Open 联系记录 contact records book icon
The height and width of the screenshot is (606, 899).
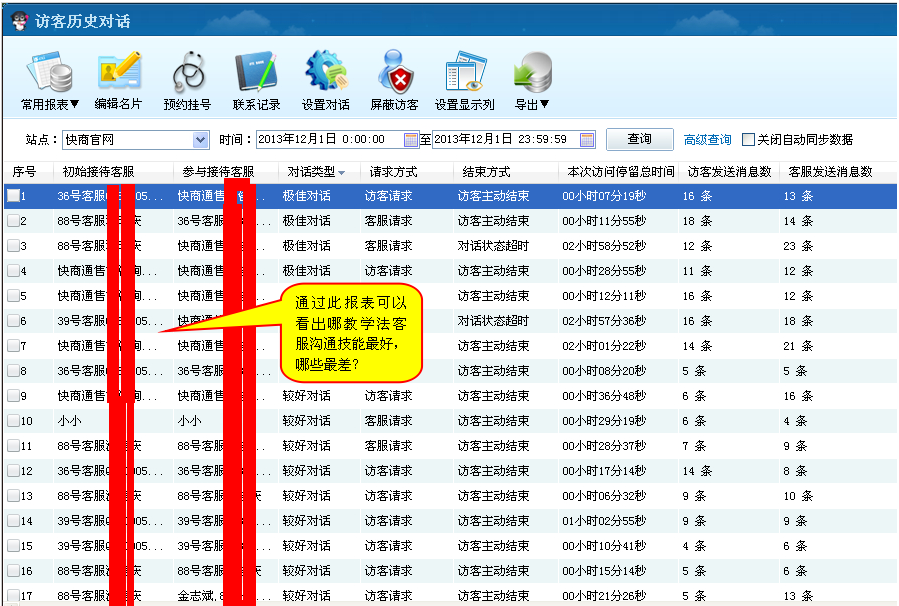pos(256,74)
